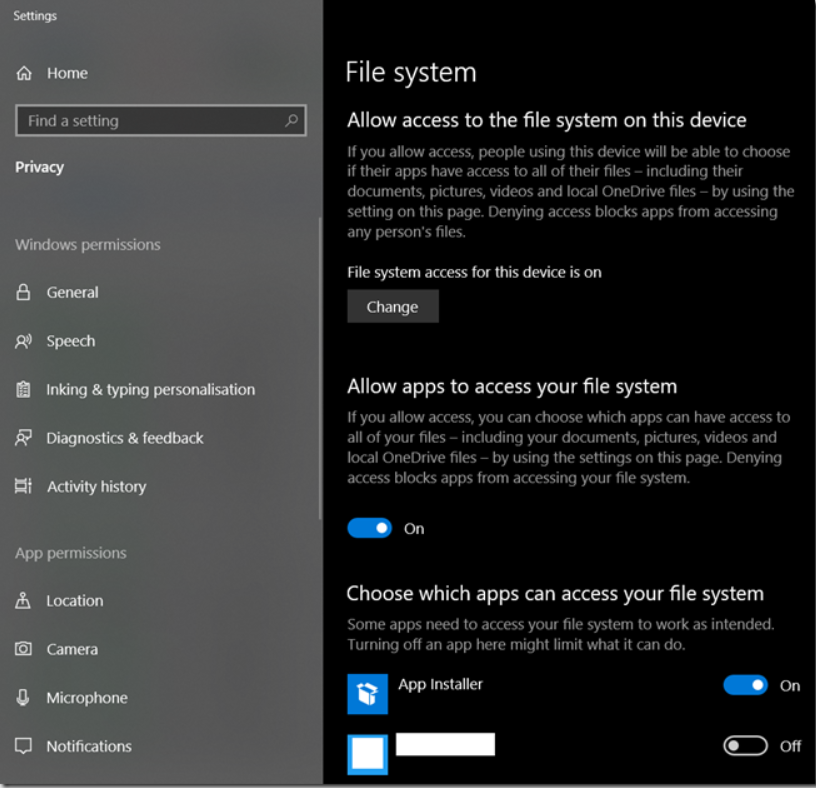Click the App Installer app icon
The image size is (816, 788).
coord(367,693)
